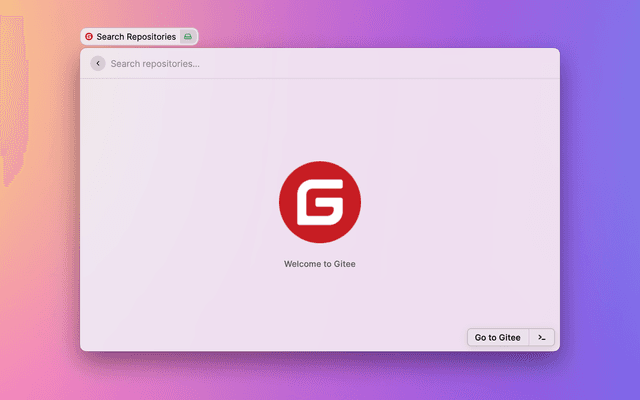Click the green icon next to Search Repositories

click(x=188, y=36)
